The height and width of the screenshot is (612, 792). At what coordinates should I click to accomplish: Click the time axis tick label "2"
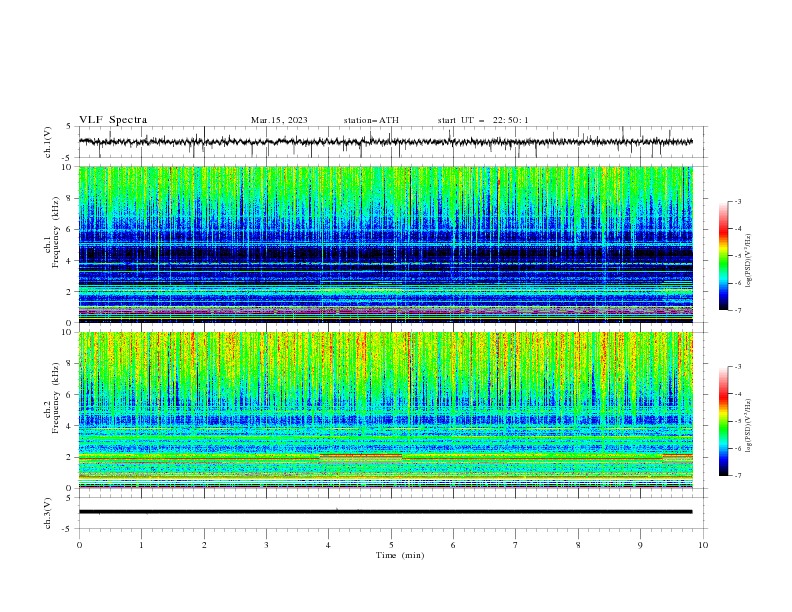coord(204,545)
